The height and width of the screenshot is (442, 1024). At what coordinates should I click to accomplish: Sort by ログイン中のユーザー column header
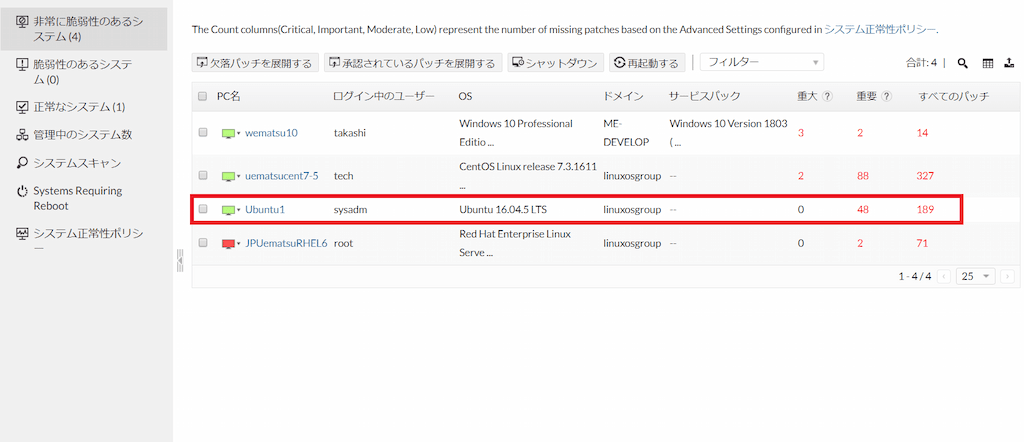(383, 97)
